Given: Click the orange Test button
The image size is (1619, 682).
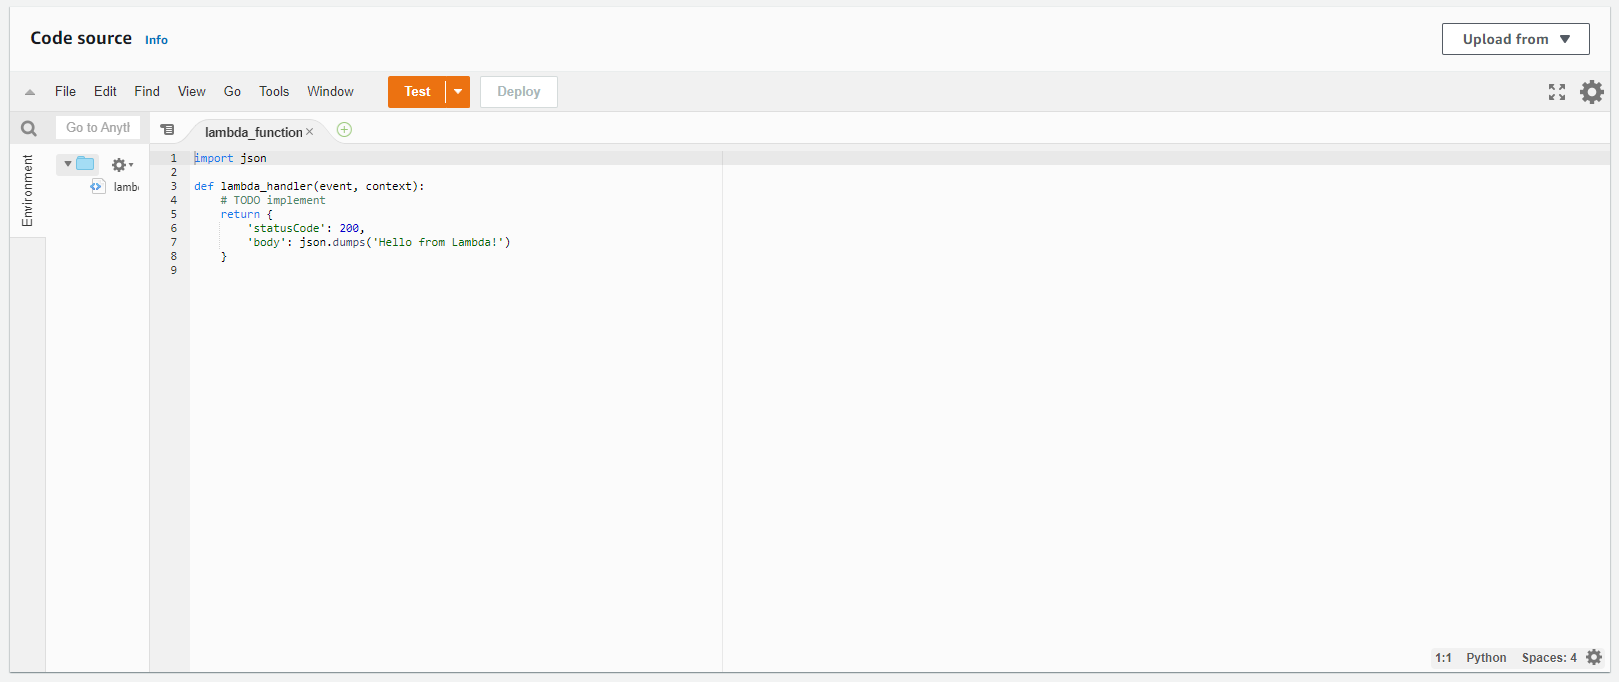Looking at the screenshot, I should [x=417, y=92].
